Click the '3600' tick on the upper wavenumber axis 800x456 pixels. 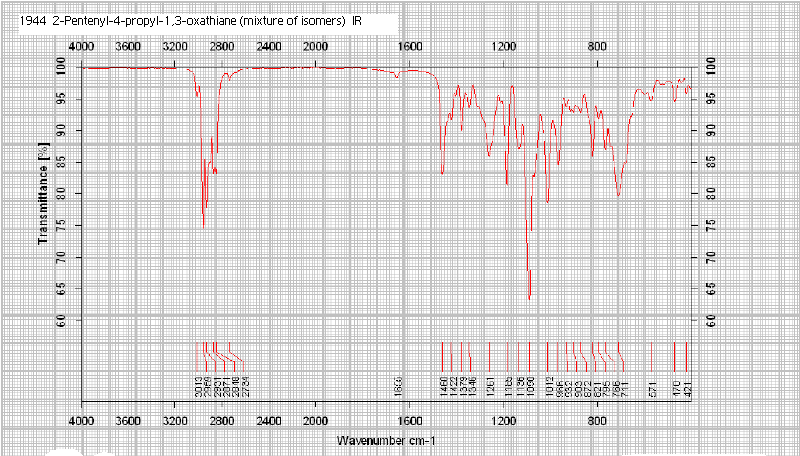click(x=128, y=48)
